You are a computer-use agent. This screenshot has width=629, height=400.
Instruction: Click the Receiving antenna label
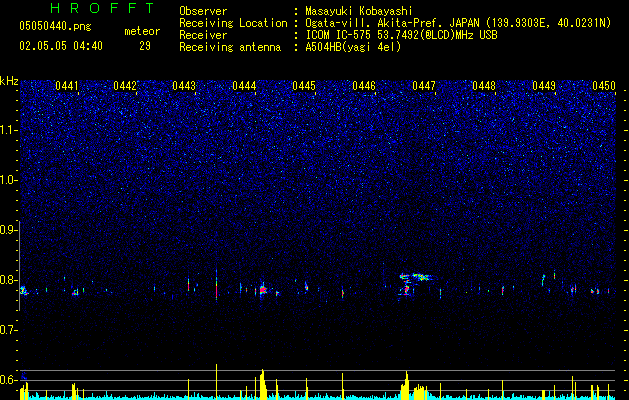click(x=230, y=47)
